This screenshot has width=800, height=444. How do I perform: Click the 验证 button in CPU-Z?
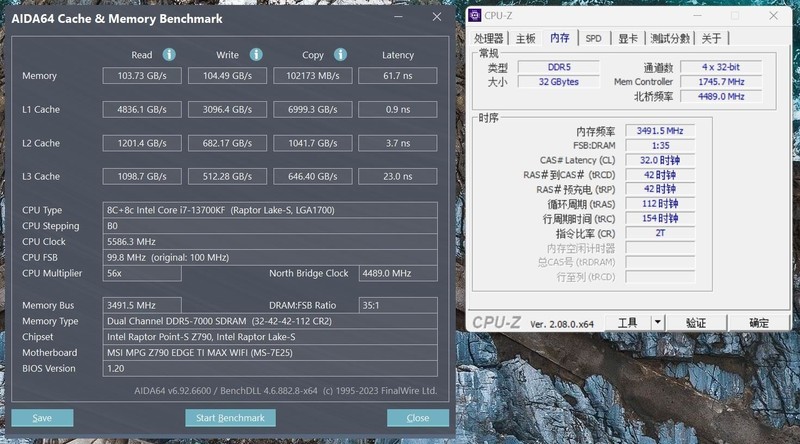696,322
